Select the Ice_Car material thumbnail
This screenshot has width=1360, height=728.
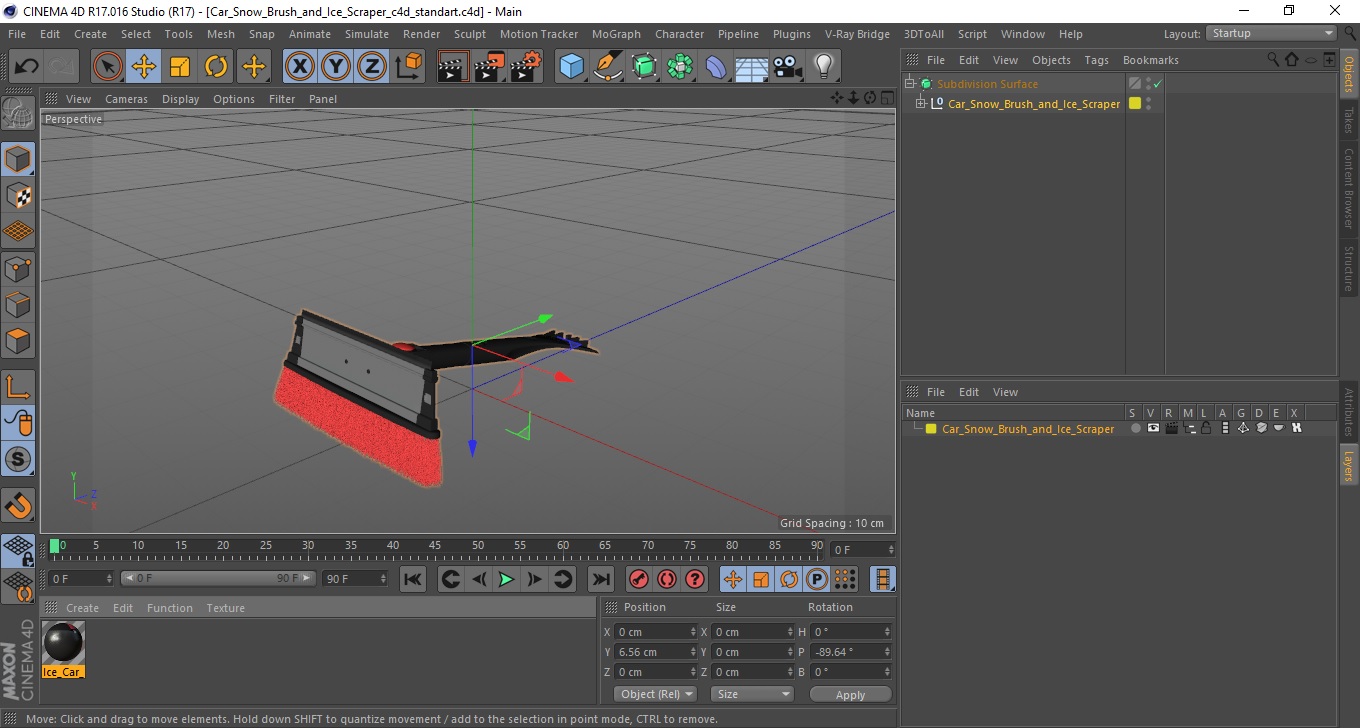64,643
